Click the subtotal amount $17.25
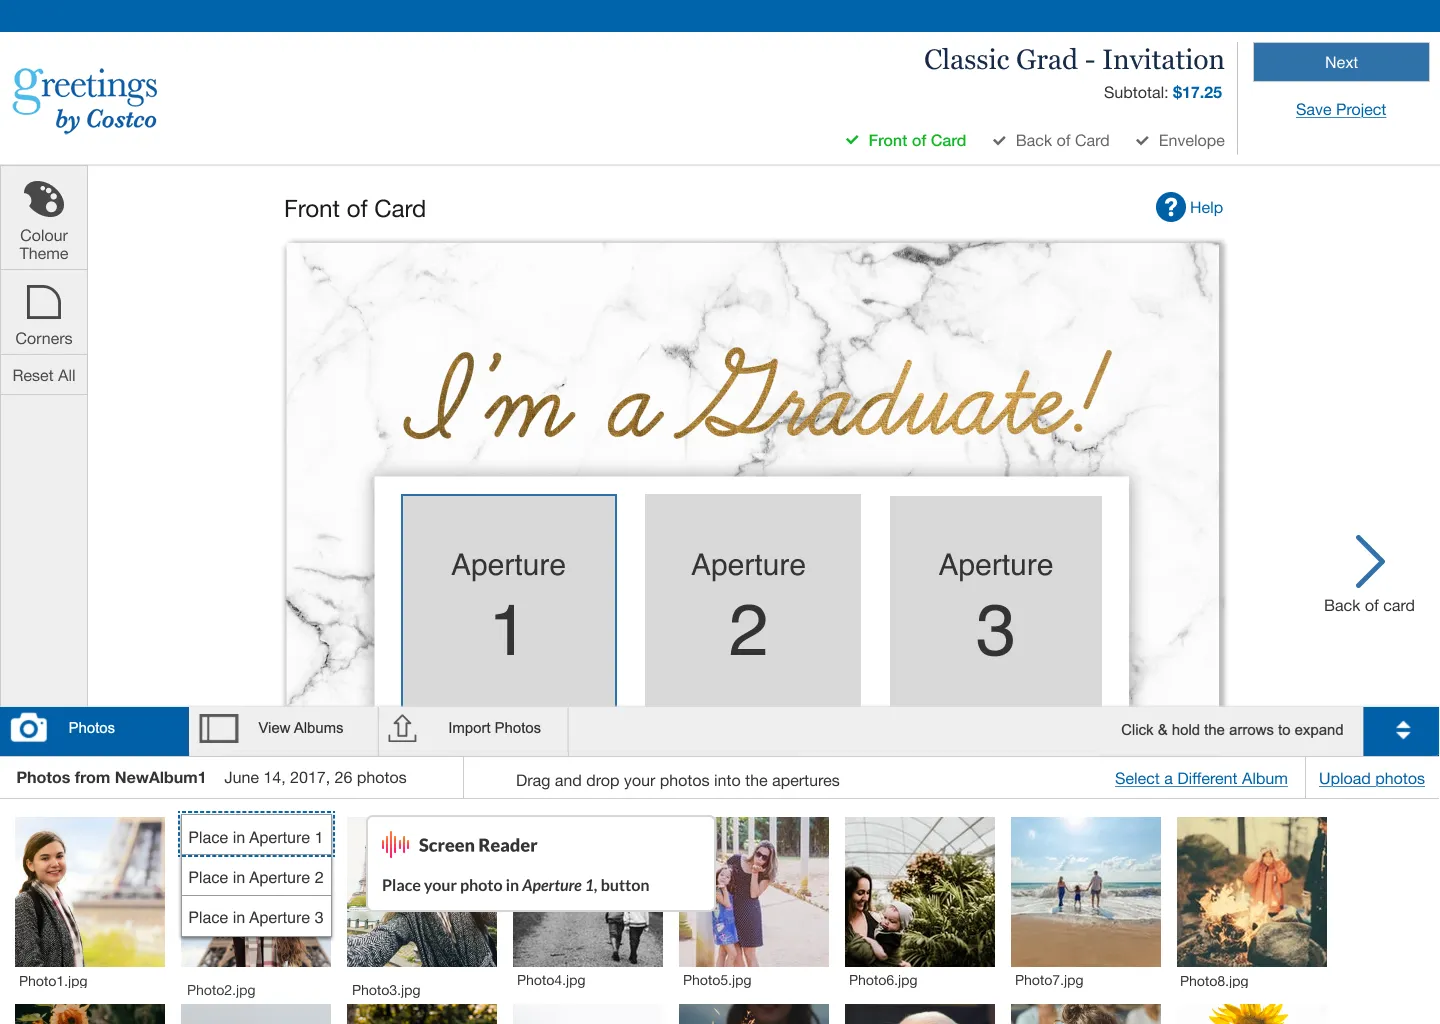Screen dimensions: 1440x1024 click(x=1197, y=93)
